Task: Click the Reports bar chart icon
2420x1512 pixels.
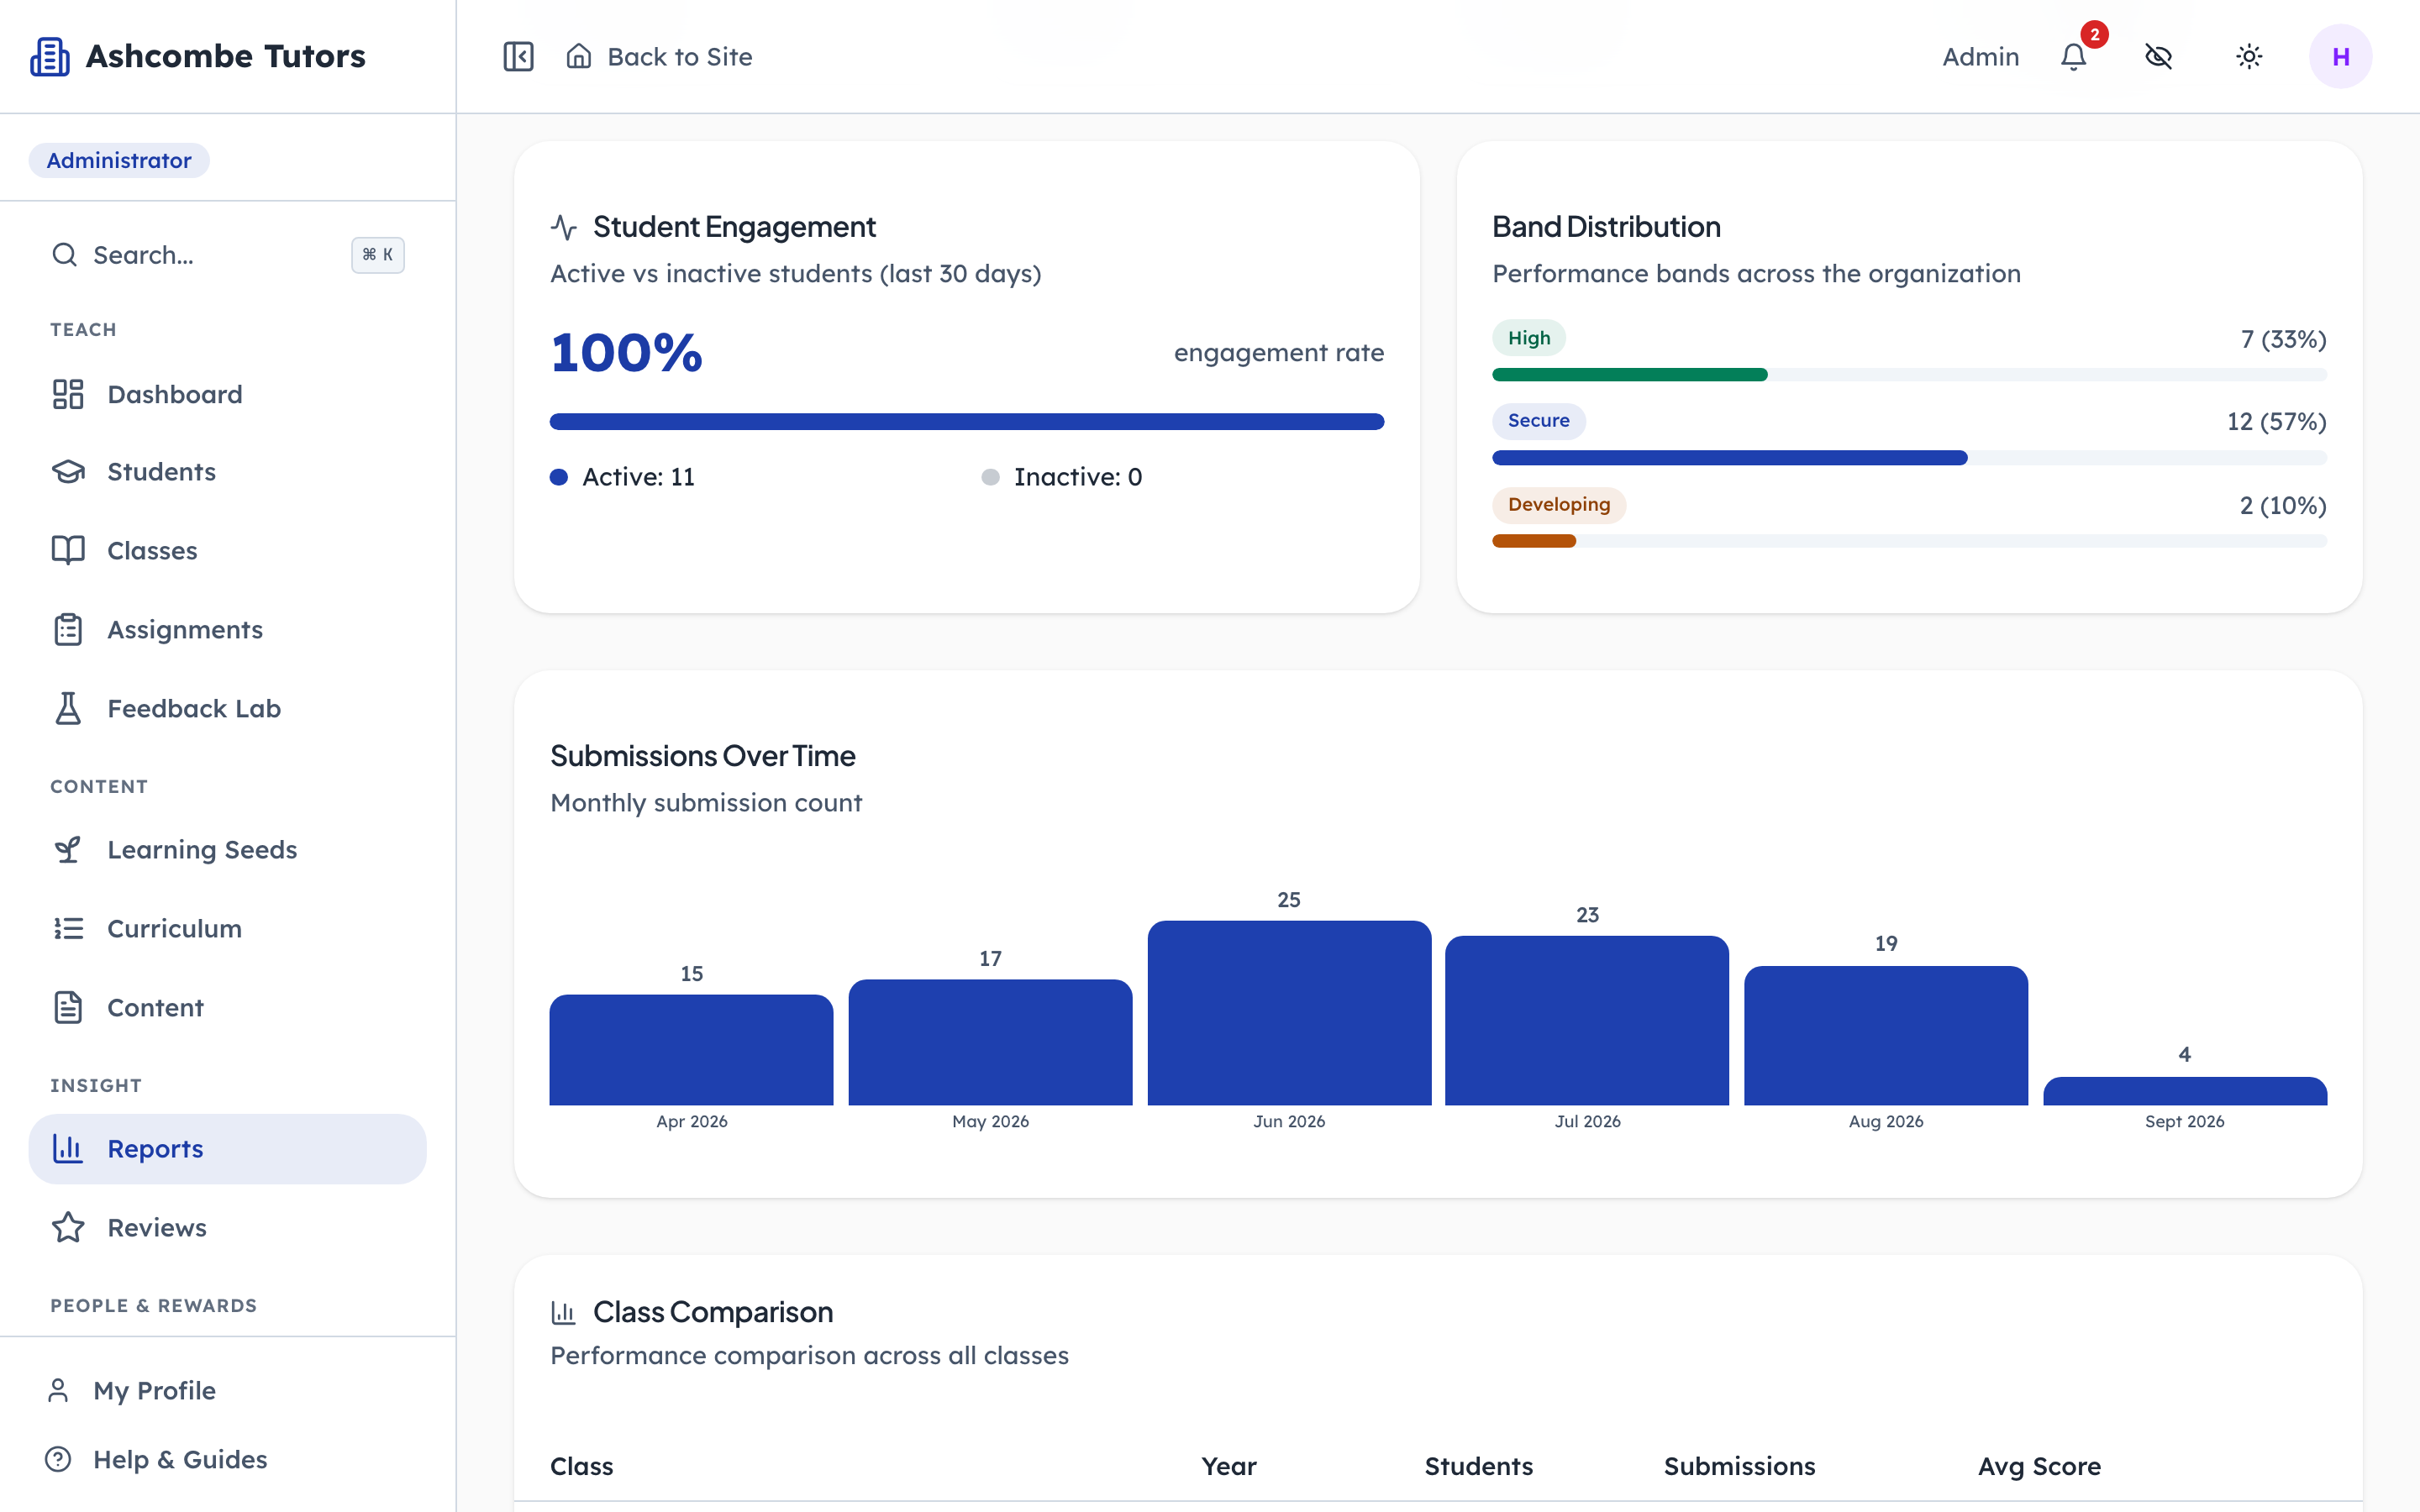Action: pos(68,1148)
